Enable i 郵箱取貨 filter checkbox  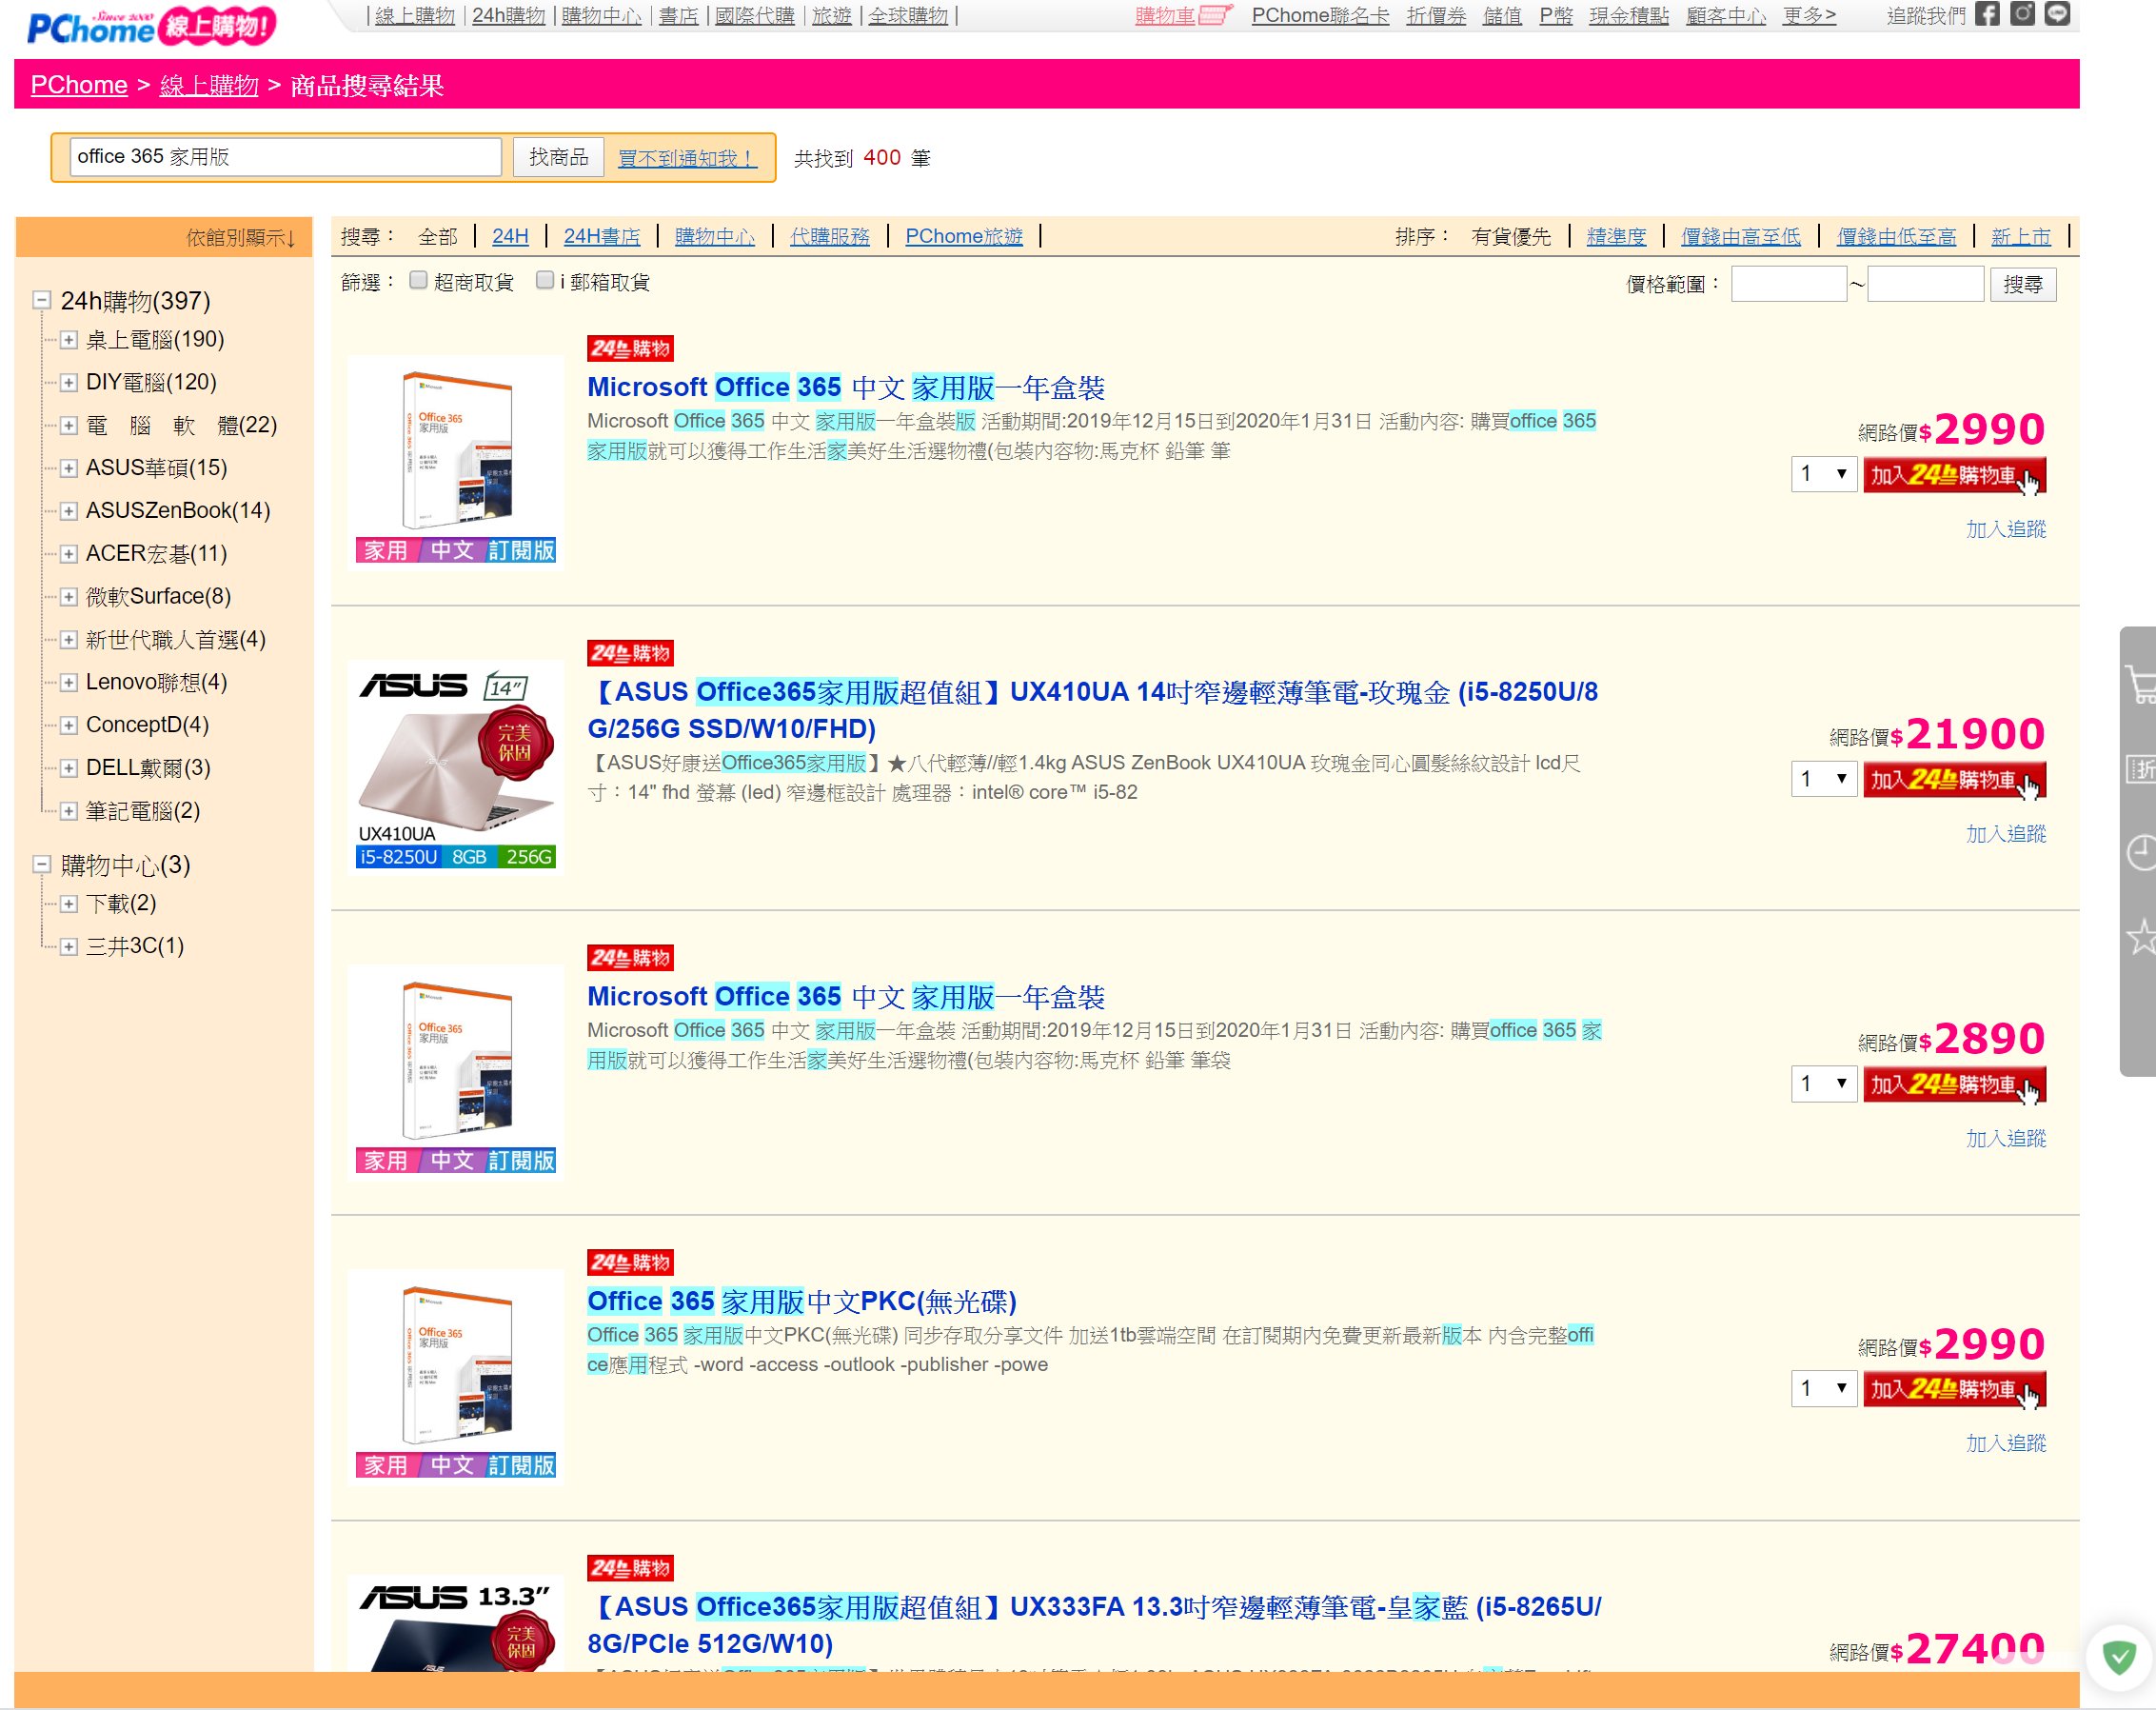545,280
